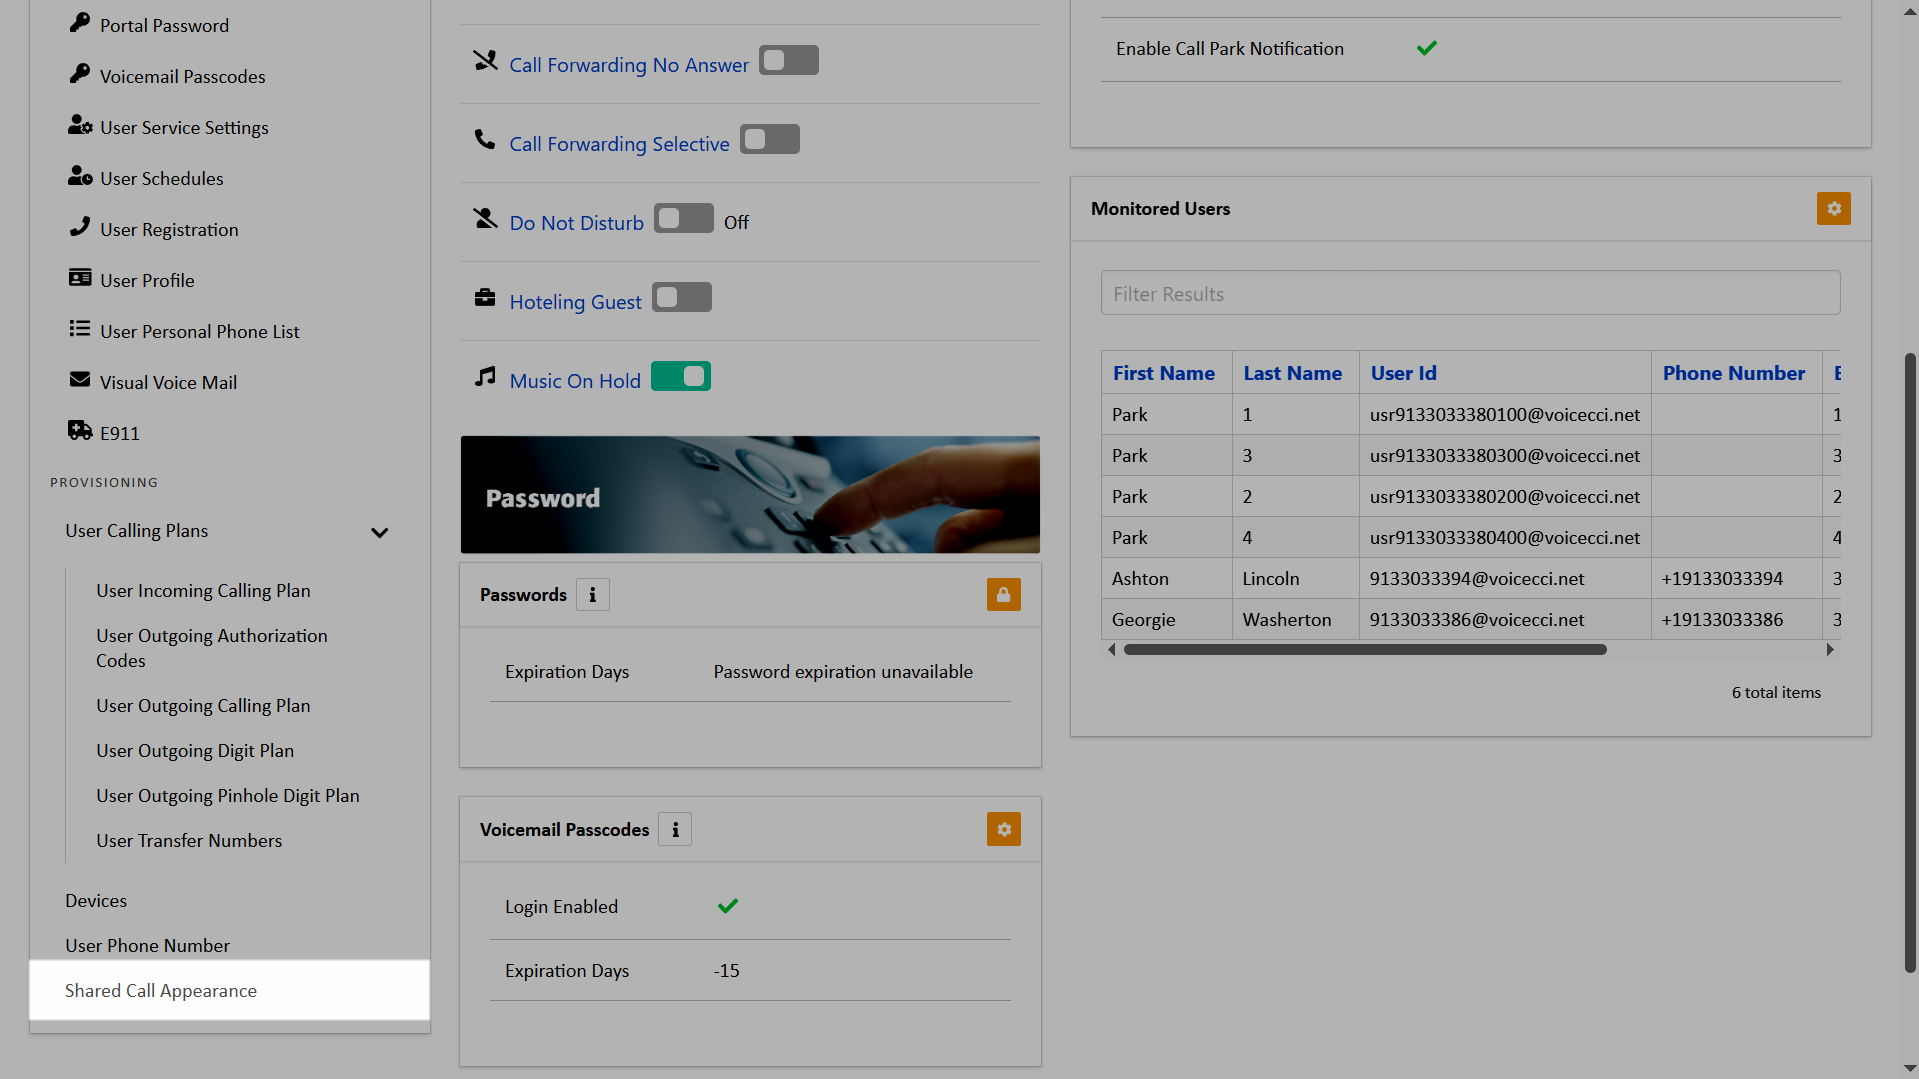
Task: Click the Voicemail Passcodes info icon
Action: tap(675, 830)
